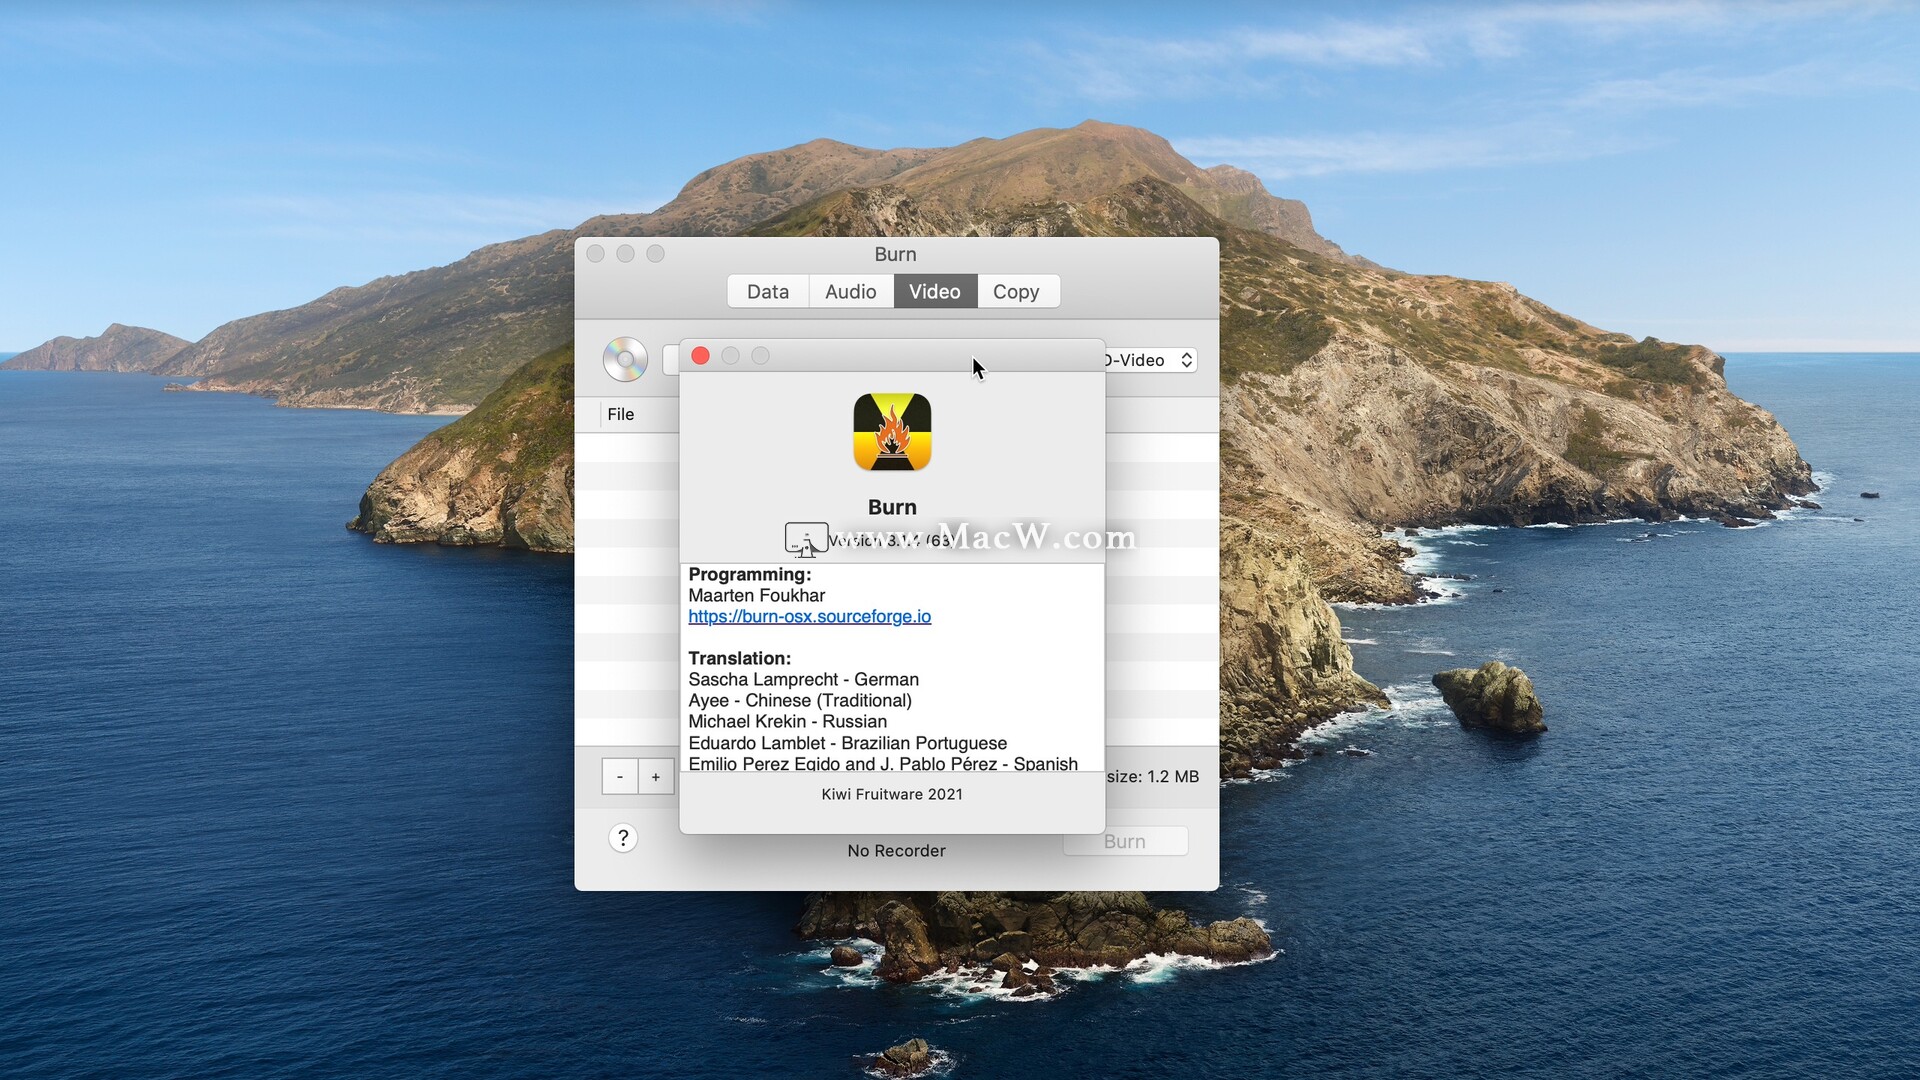Click the Programming heading in credits

click(750, 574)
